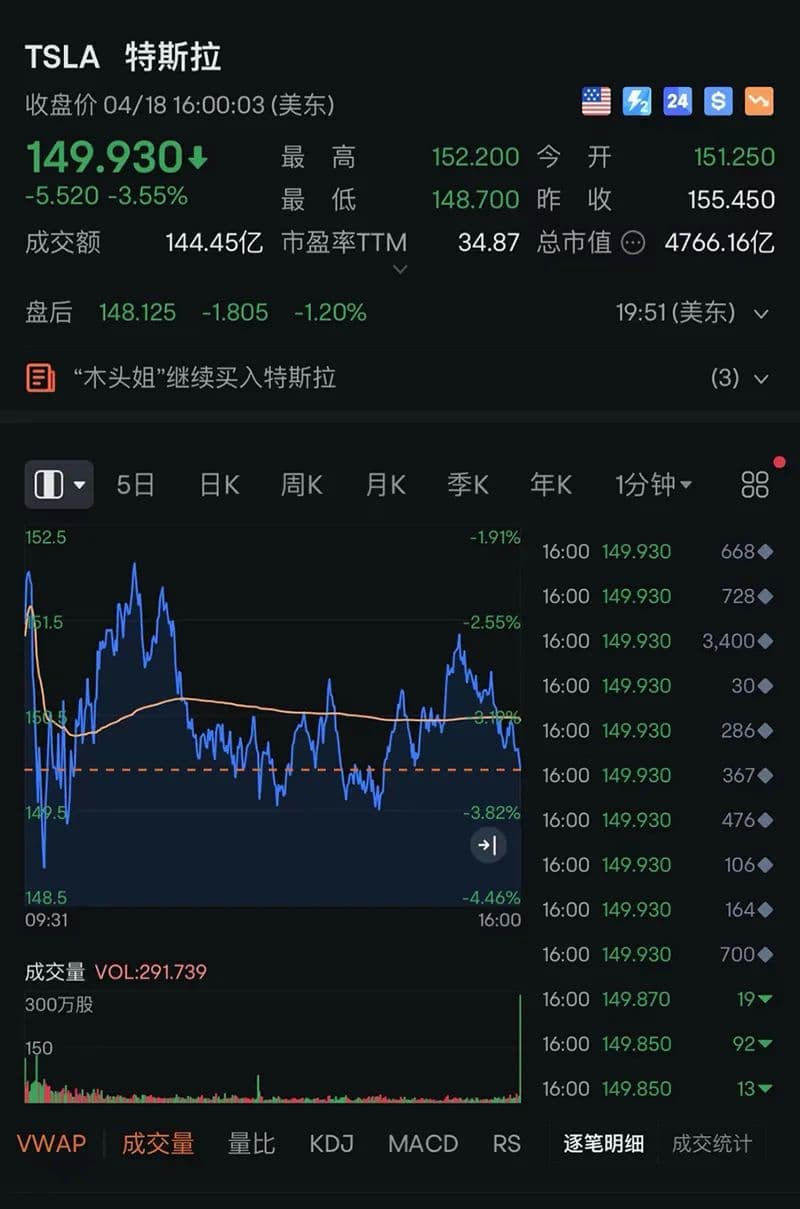The height and width of the screenshot is (1209, 800).
Task: Expand the news list chevron next to (3)
Action: [x=761, y=378]
